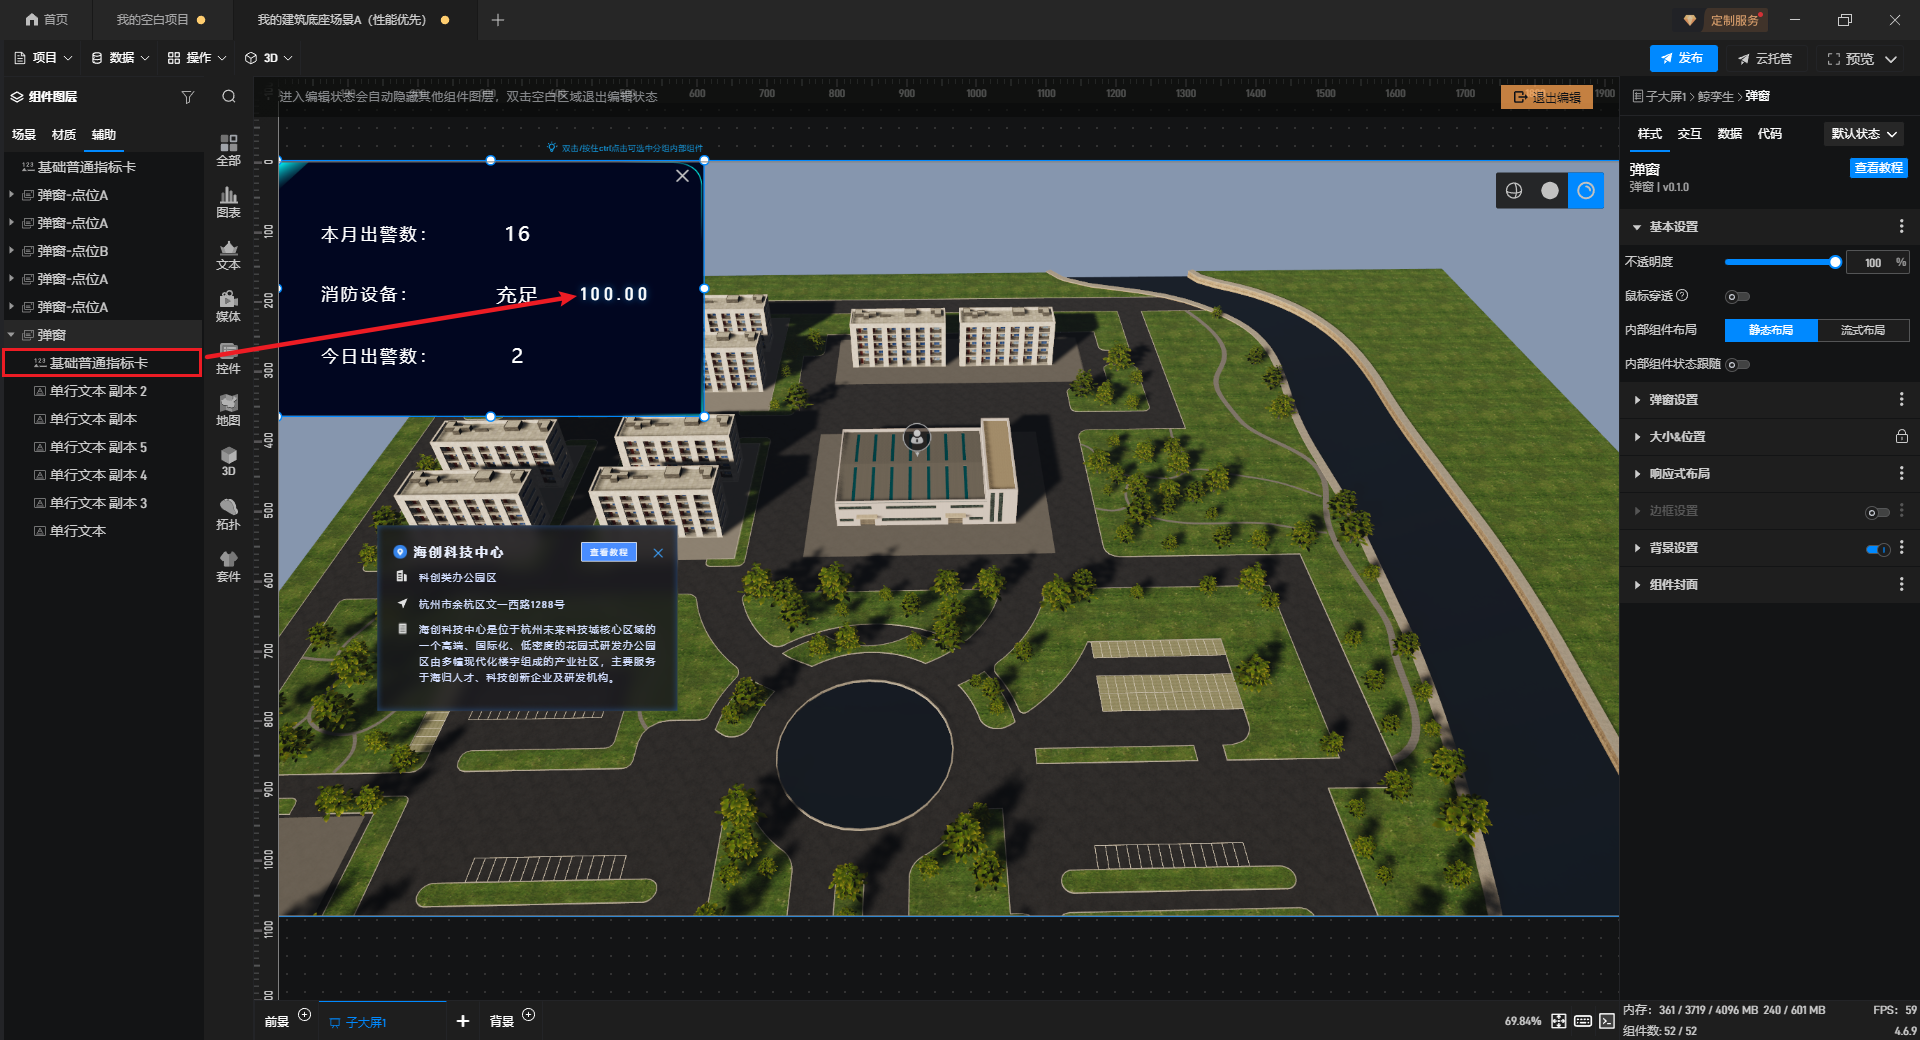Expand the 弹窗设置 section
This screenshot has width=1920, height=1040.
click(x=1673, y=400)
